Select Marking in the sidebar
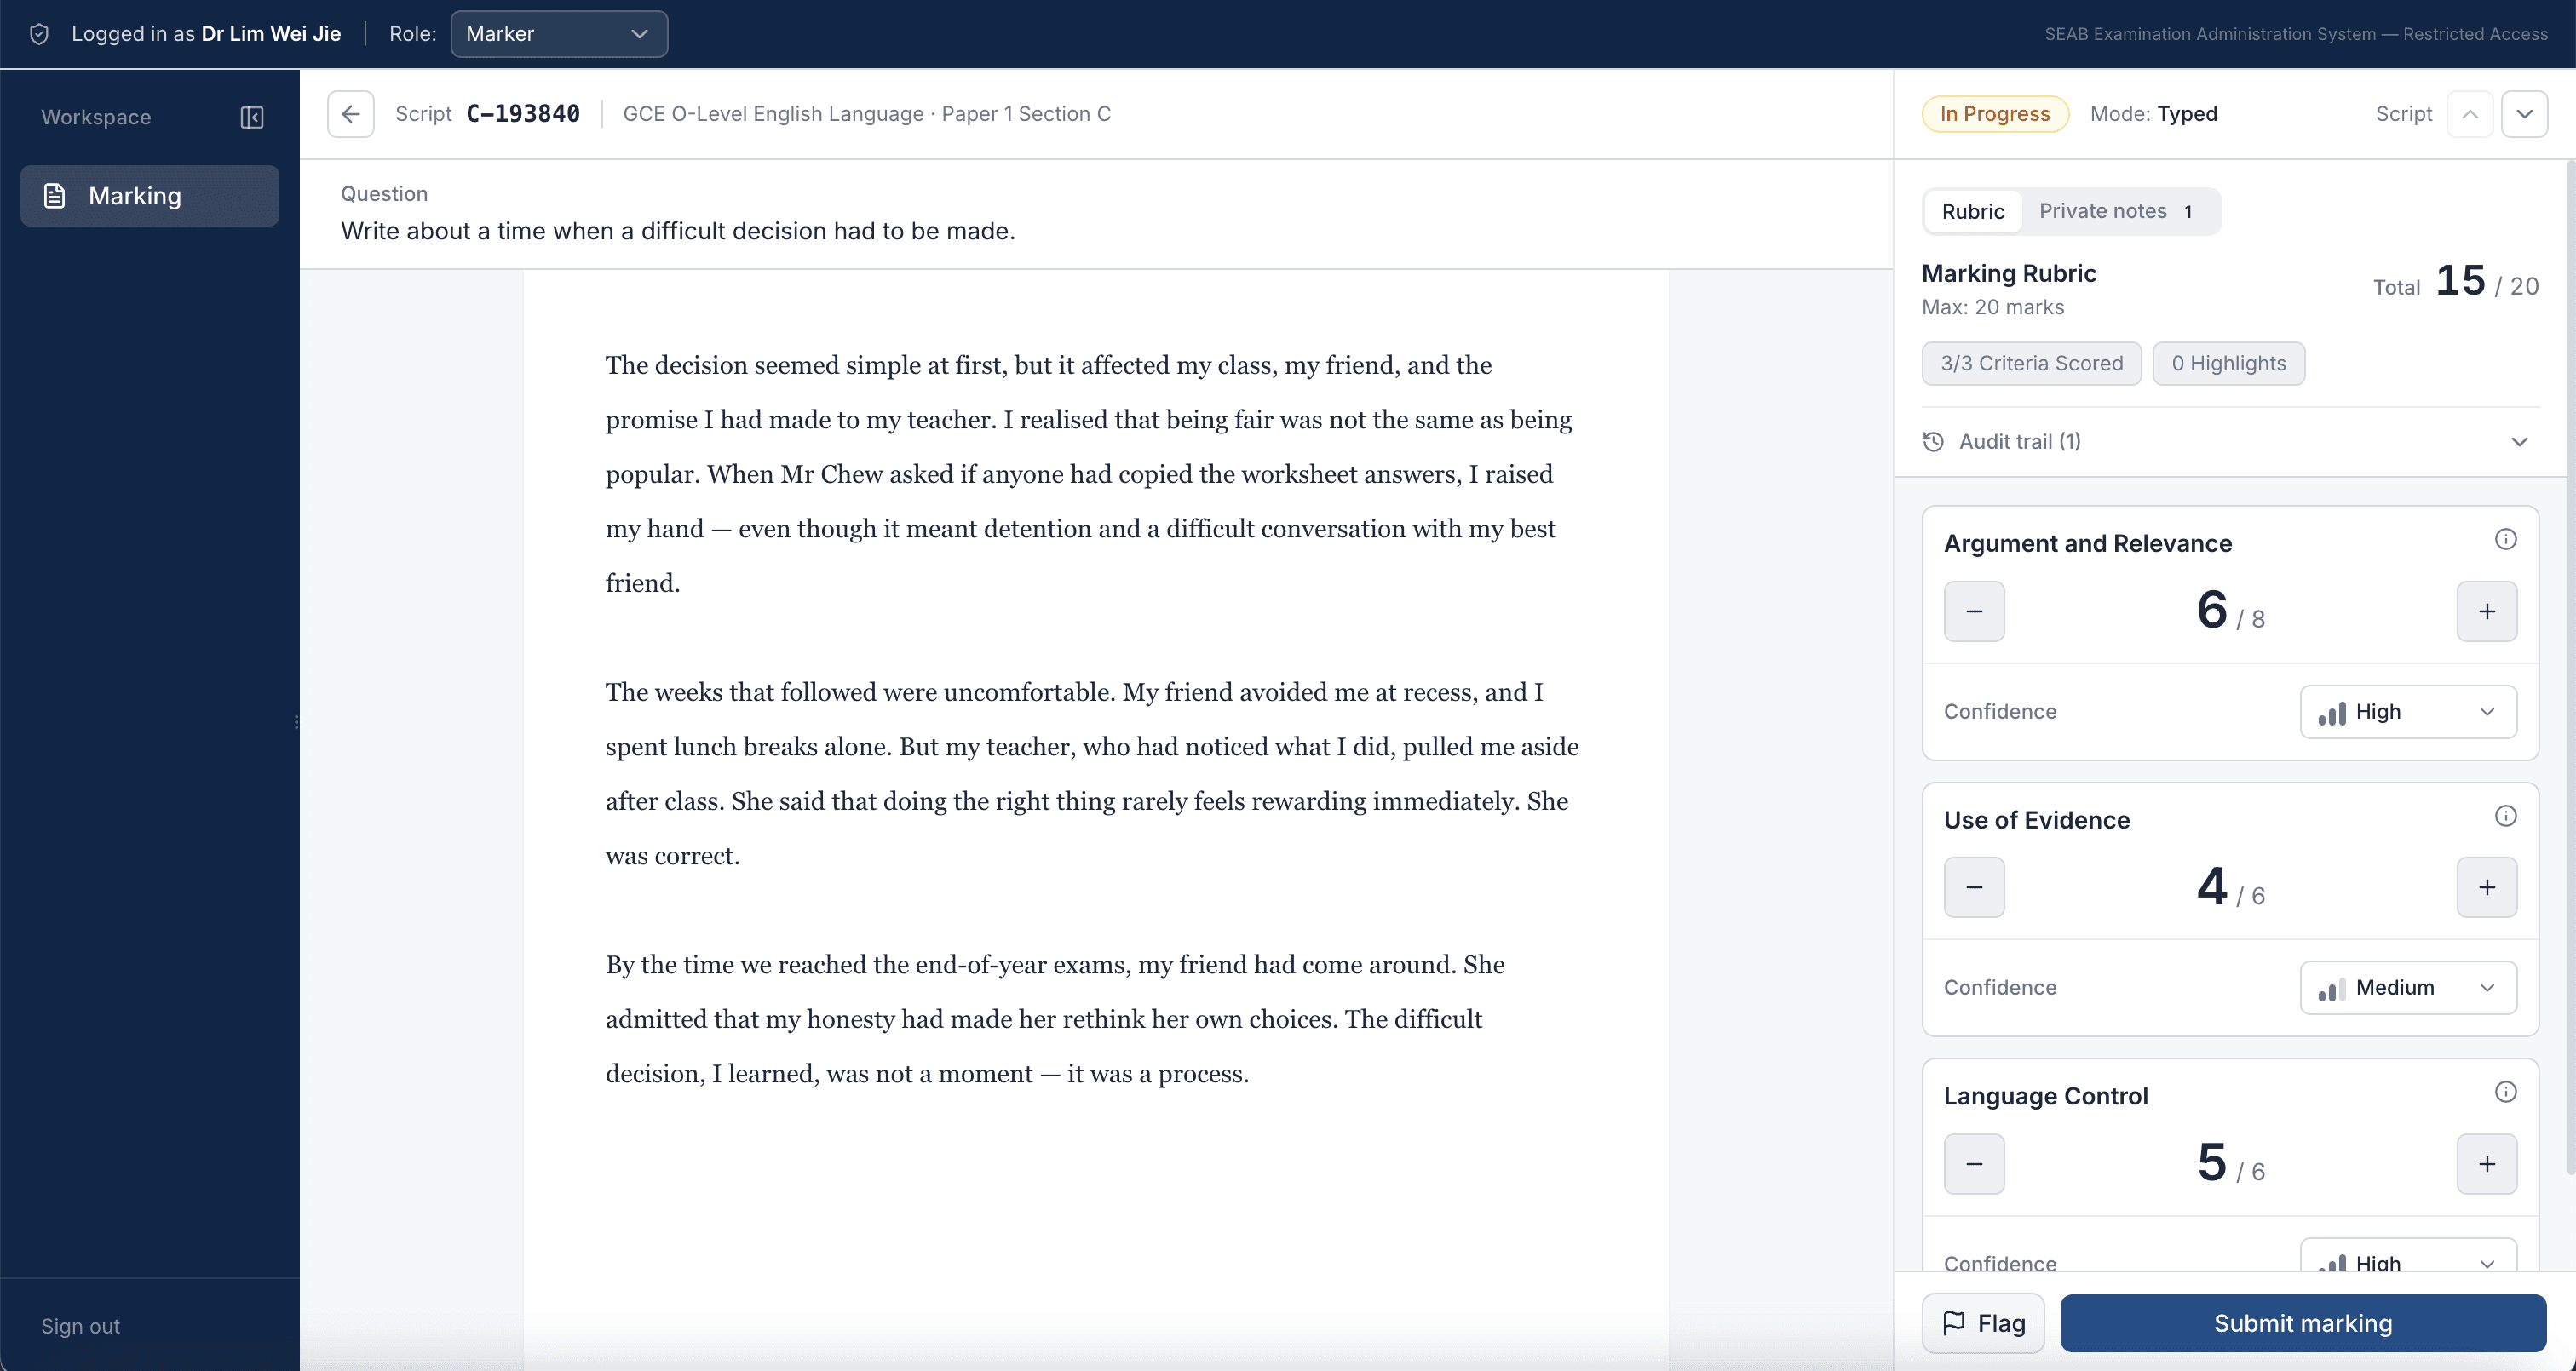The width and height of the screenshot is (2576, 1371). [149, 196]
